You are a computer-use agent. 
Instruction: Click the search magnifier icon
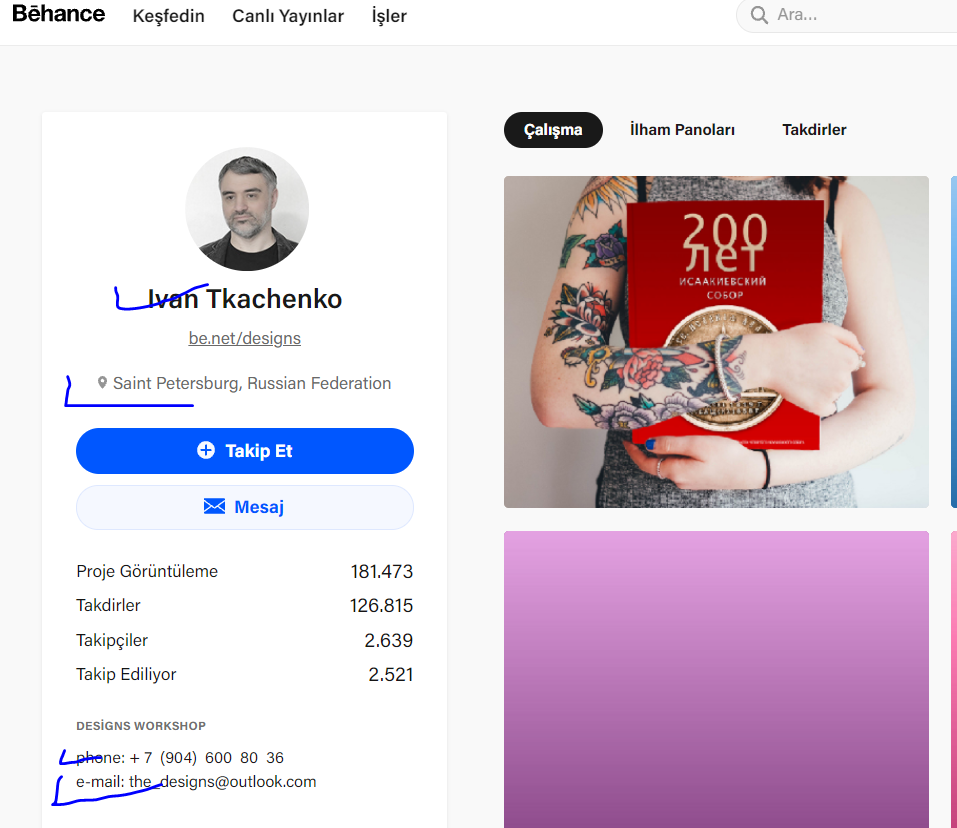pos(759,15)
